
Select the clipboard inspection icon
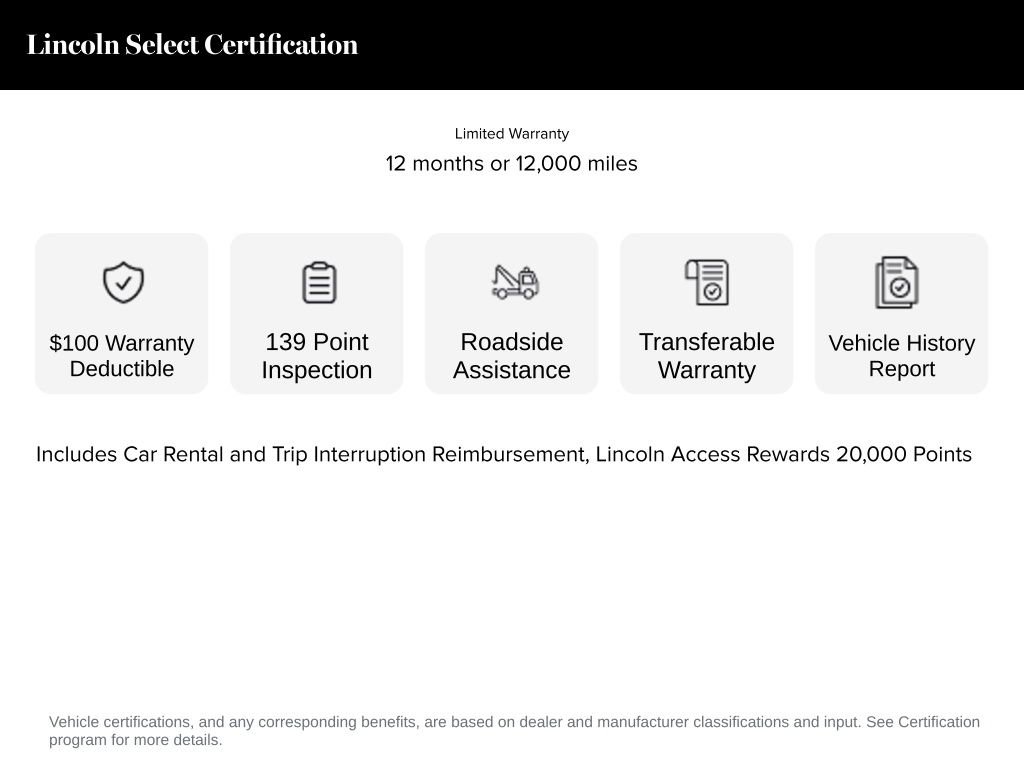tap(316, 281)
